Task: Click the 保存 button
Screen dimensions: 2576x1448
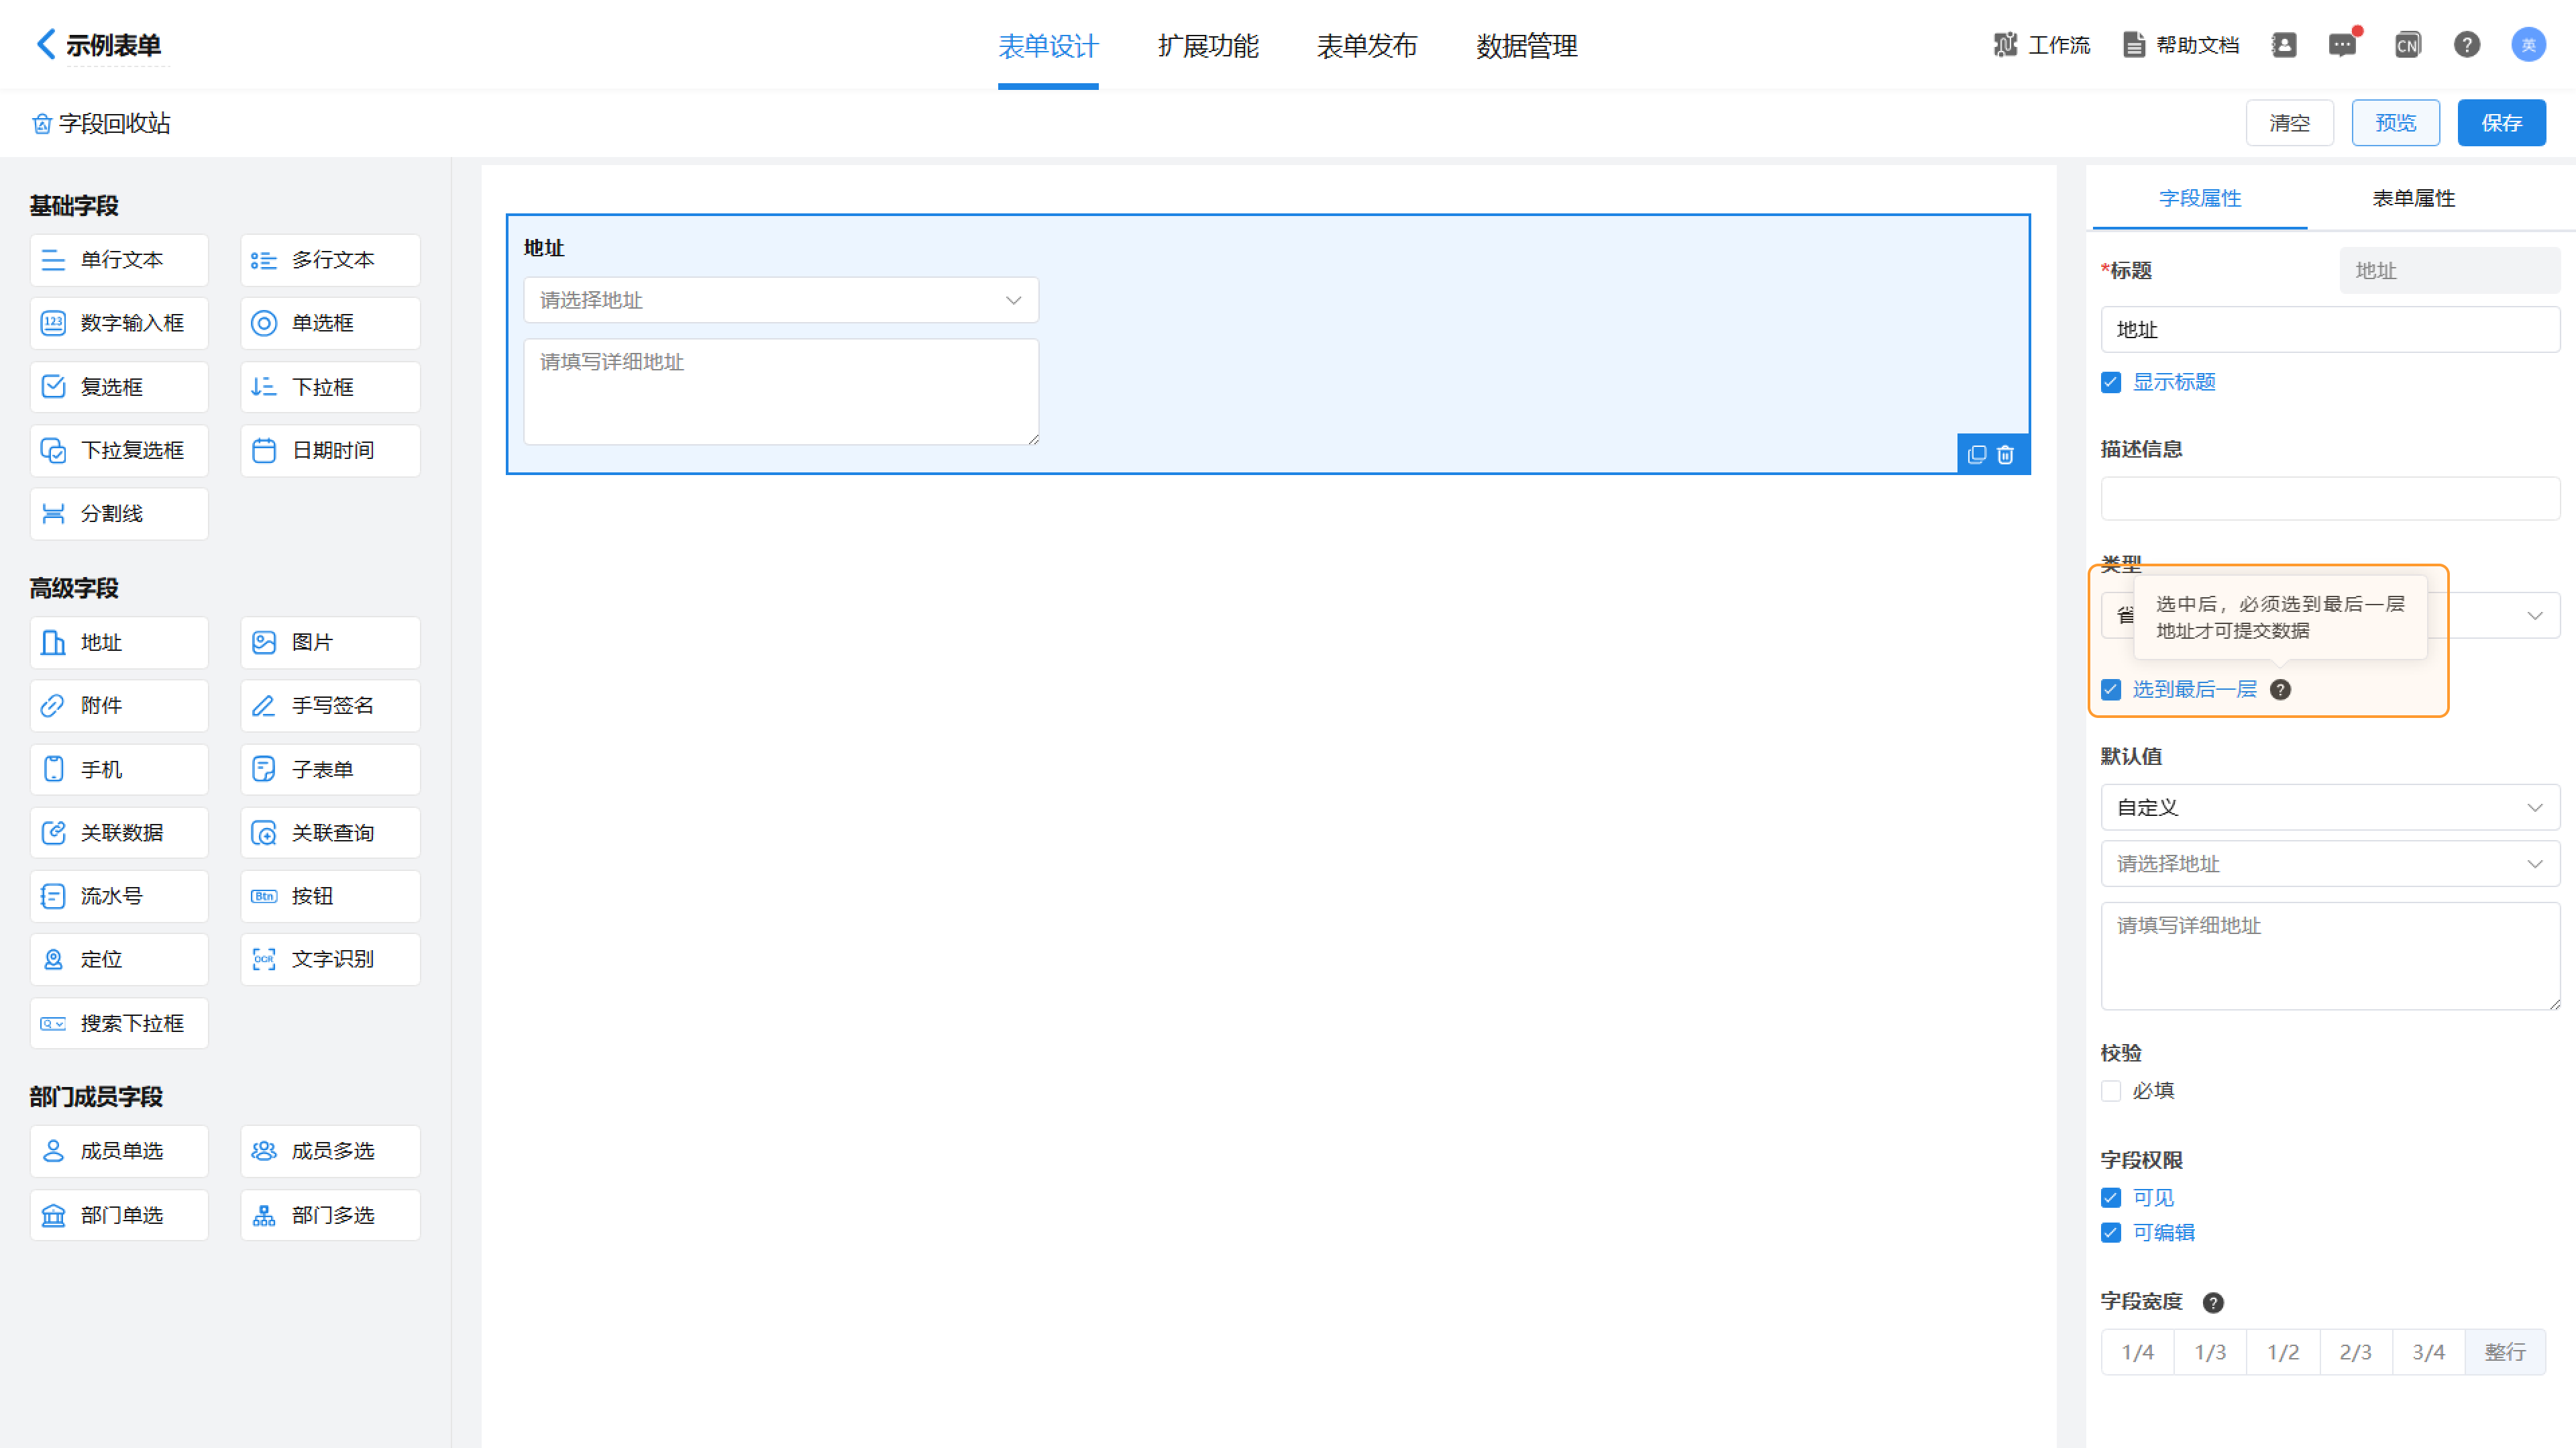Action: [2501, 123]
